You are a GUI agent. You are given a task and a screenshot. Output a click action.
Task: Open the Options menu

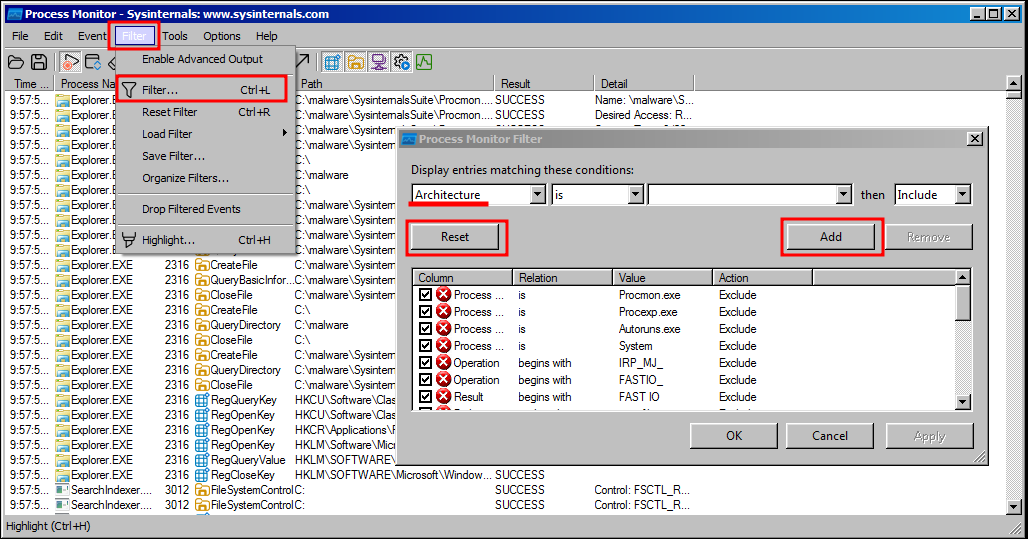pyautogui.click(x=222, y=36)
